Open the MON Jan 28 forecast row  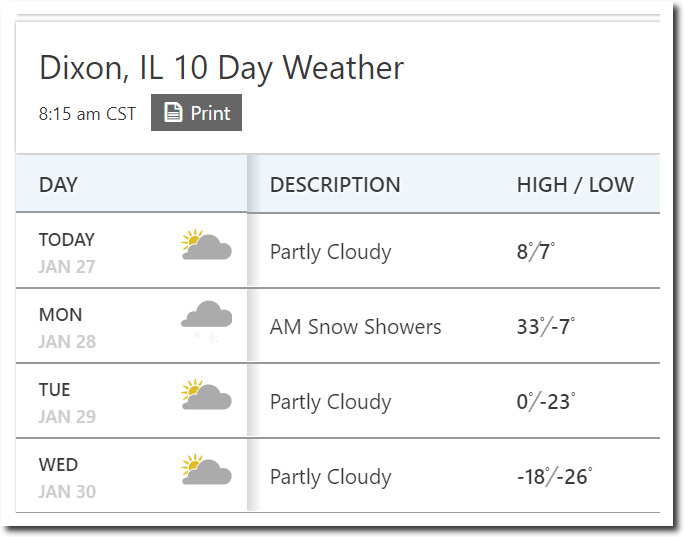338,325
